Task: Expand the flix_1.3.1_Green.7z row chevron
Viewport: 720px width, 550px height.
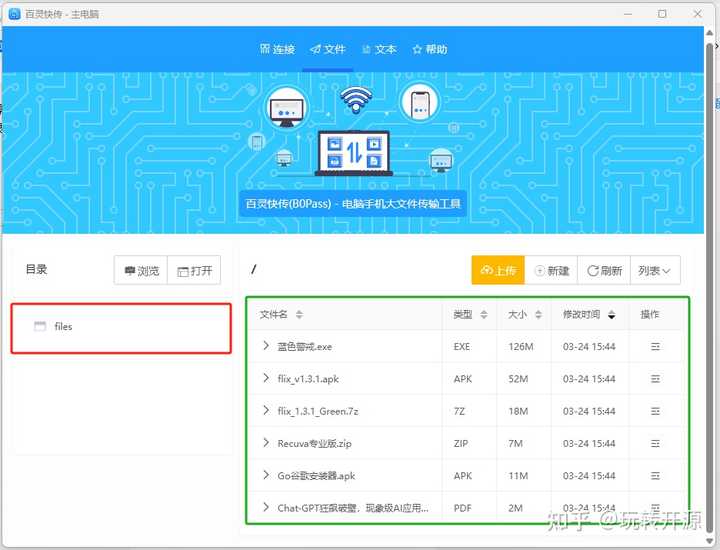Action: tap(266, 410)
